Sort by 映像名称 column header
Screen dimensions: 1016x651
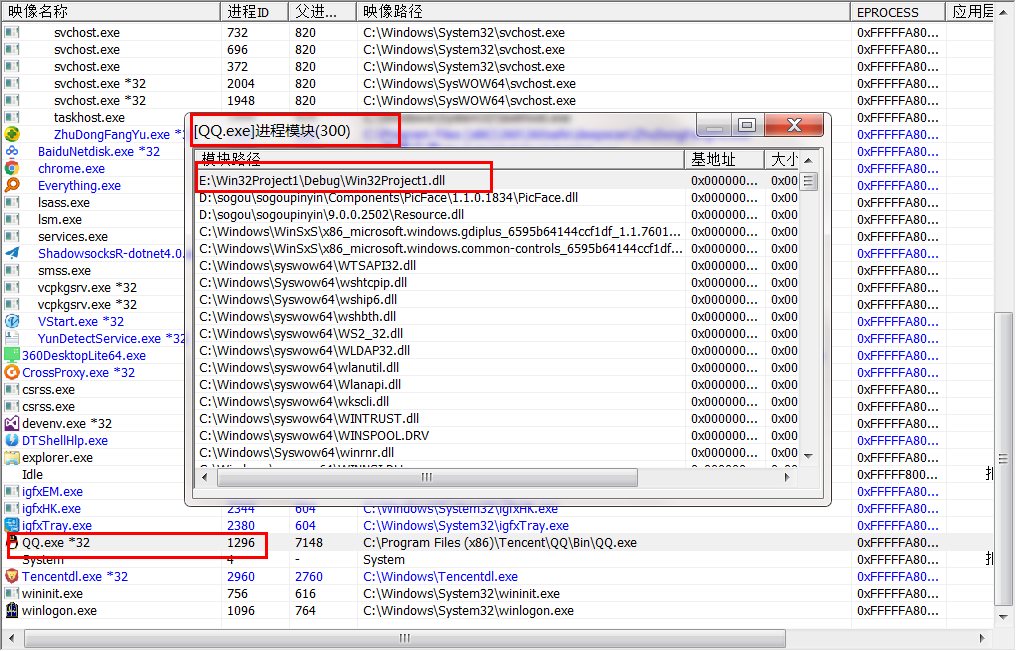(x=110, y=12)
